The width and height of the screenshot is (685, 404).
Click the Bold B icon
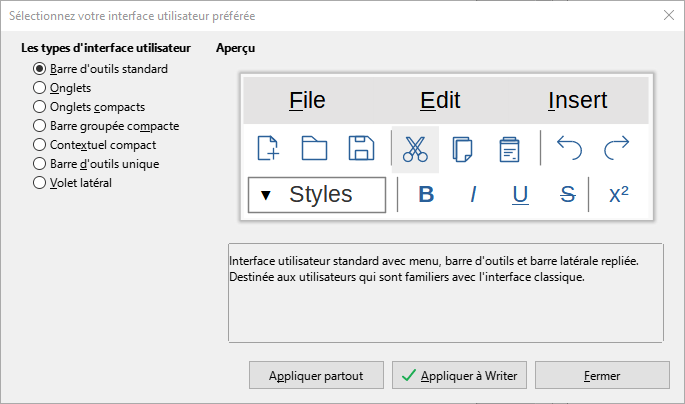426,195
